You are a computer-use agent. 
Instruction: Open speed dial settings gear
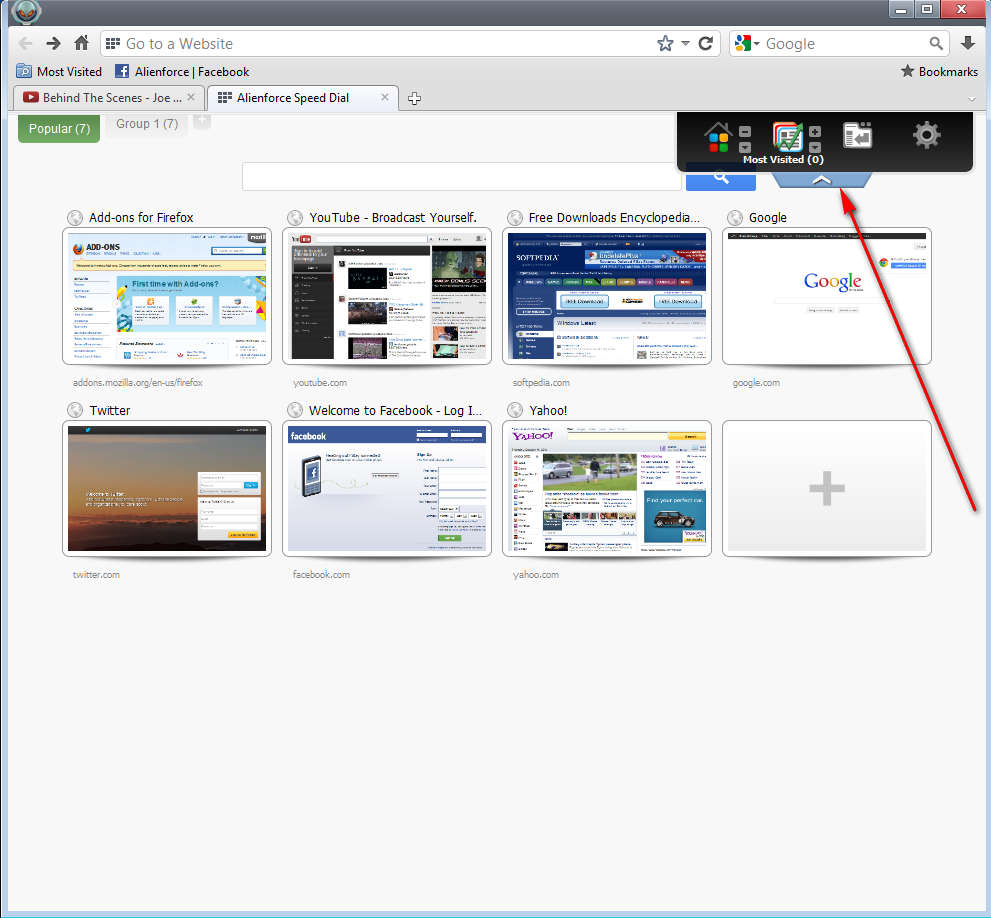(x=927, y=135)
